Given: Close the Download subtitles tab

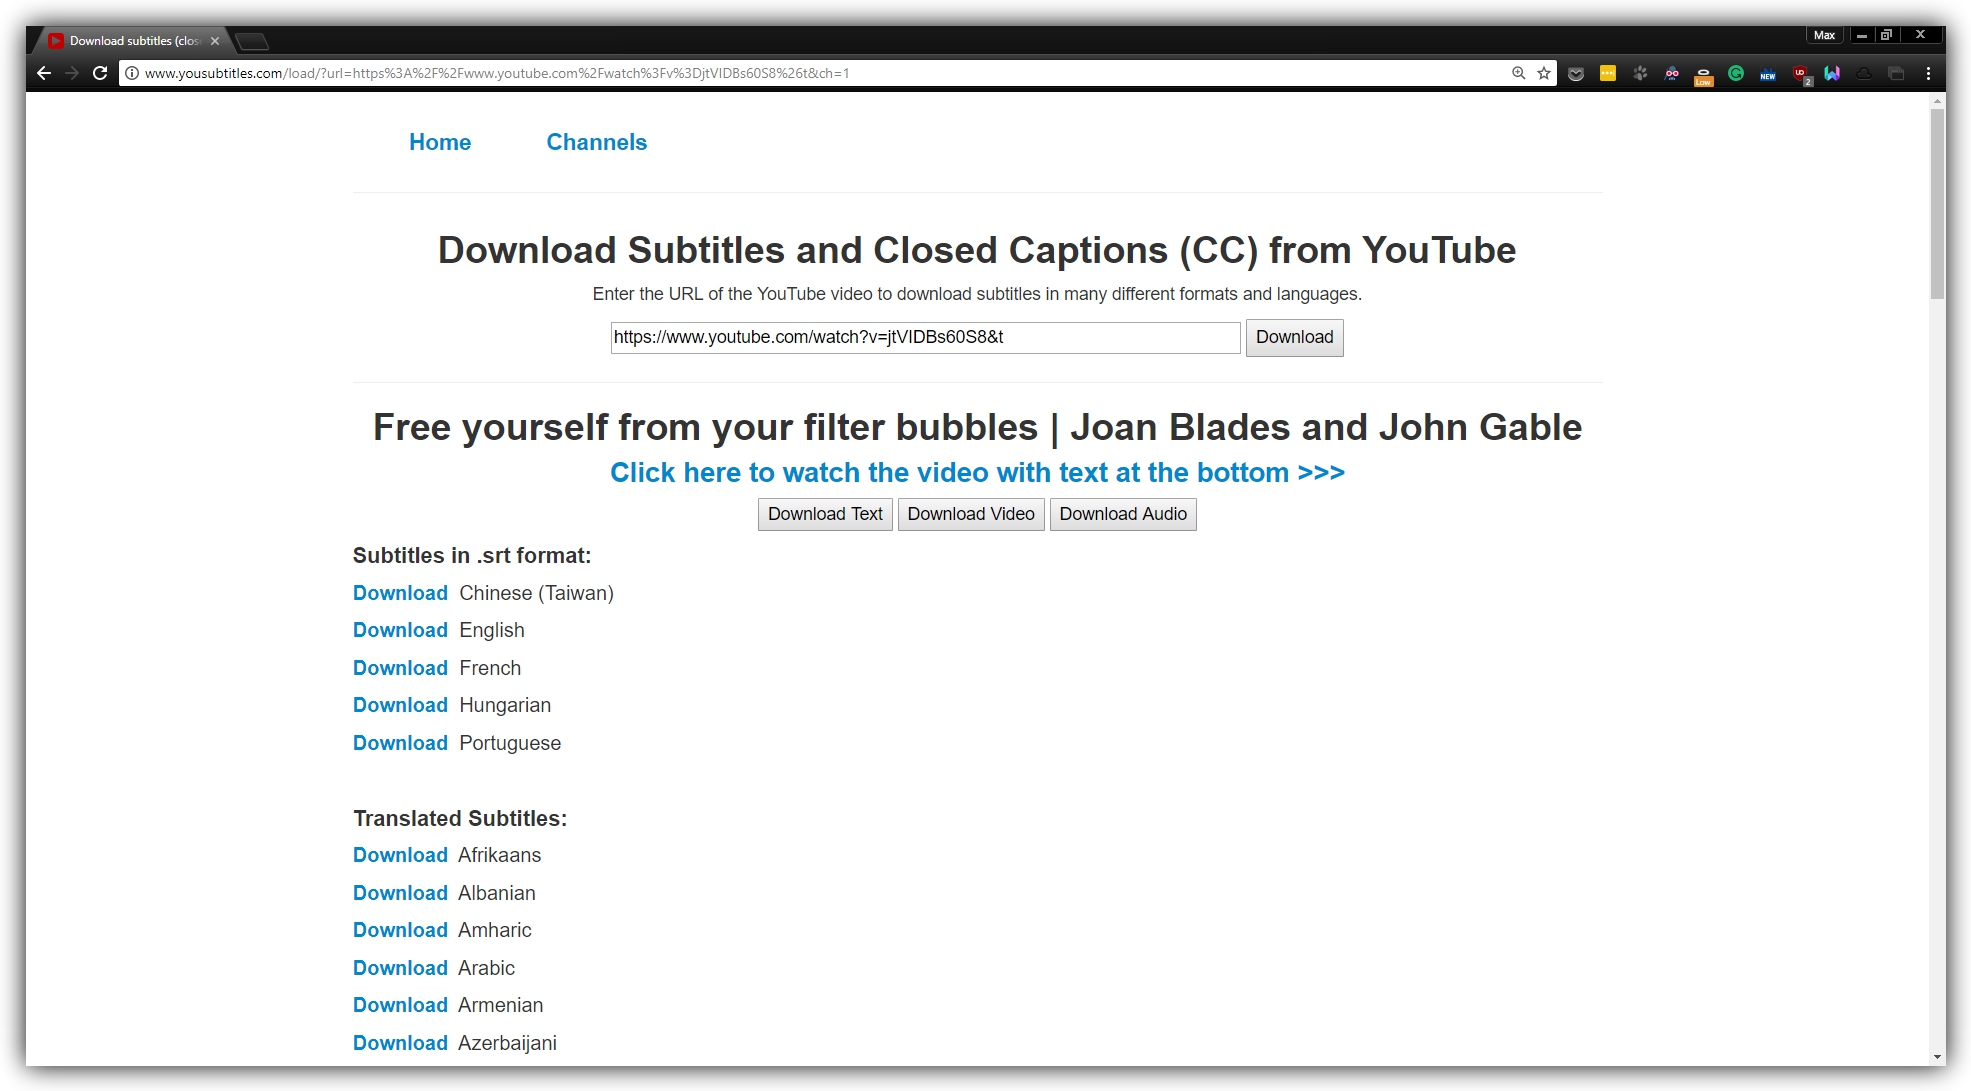Looking at the screenshot, I should click(215, 41).
